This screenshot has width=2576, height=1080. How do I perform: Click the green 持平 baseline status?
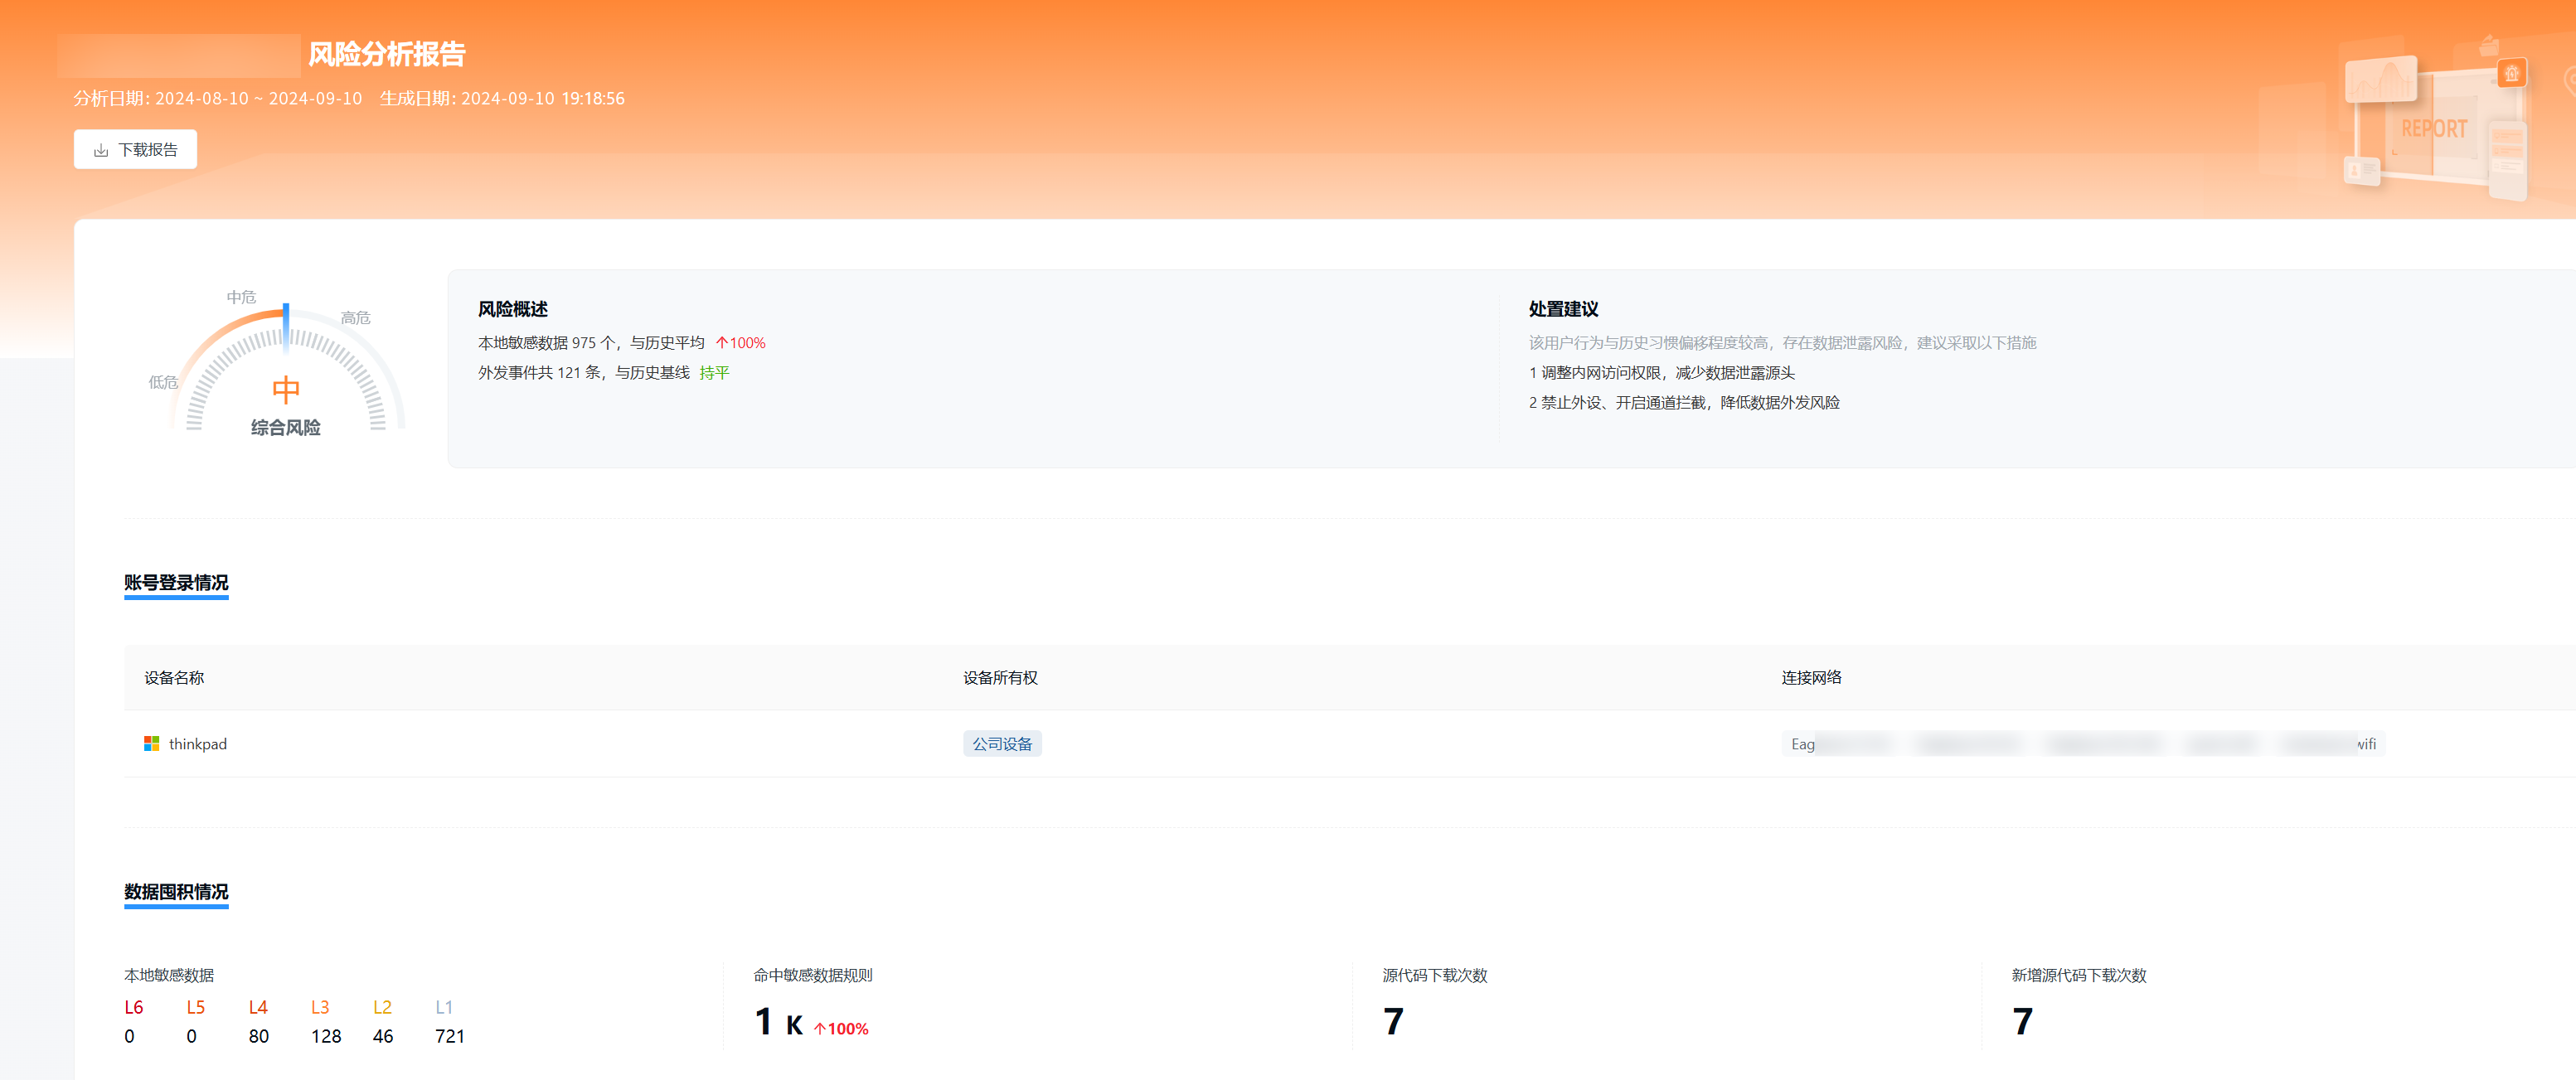714,373
